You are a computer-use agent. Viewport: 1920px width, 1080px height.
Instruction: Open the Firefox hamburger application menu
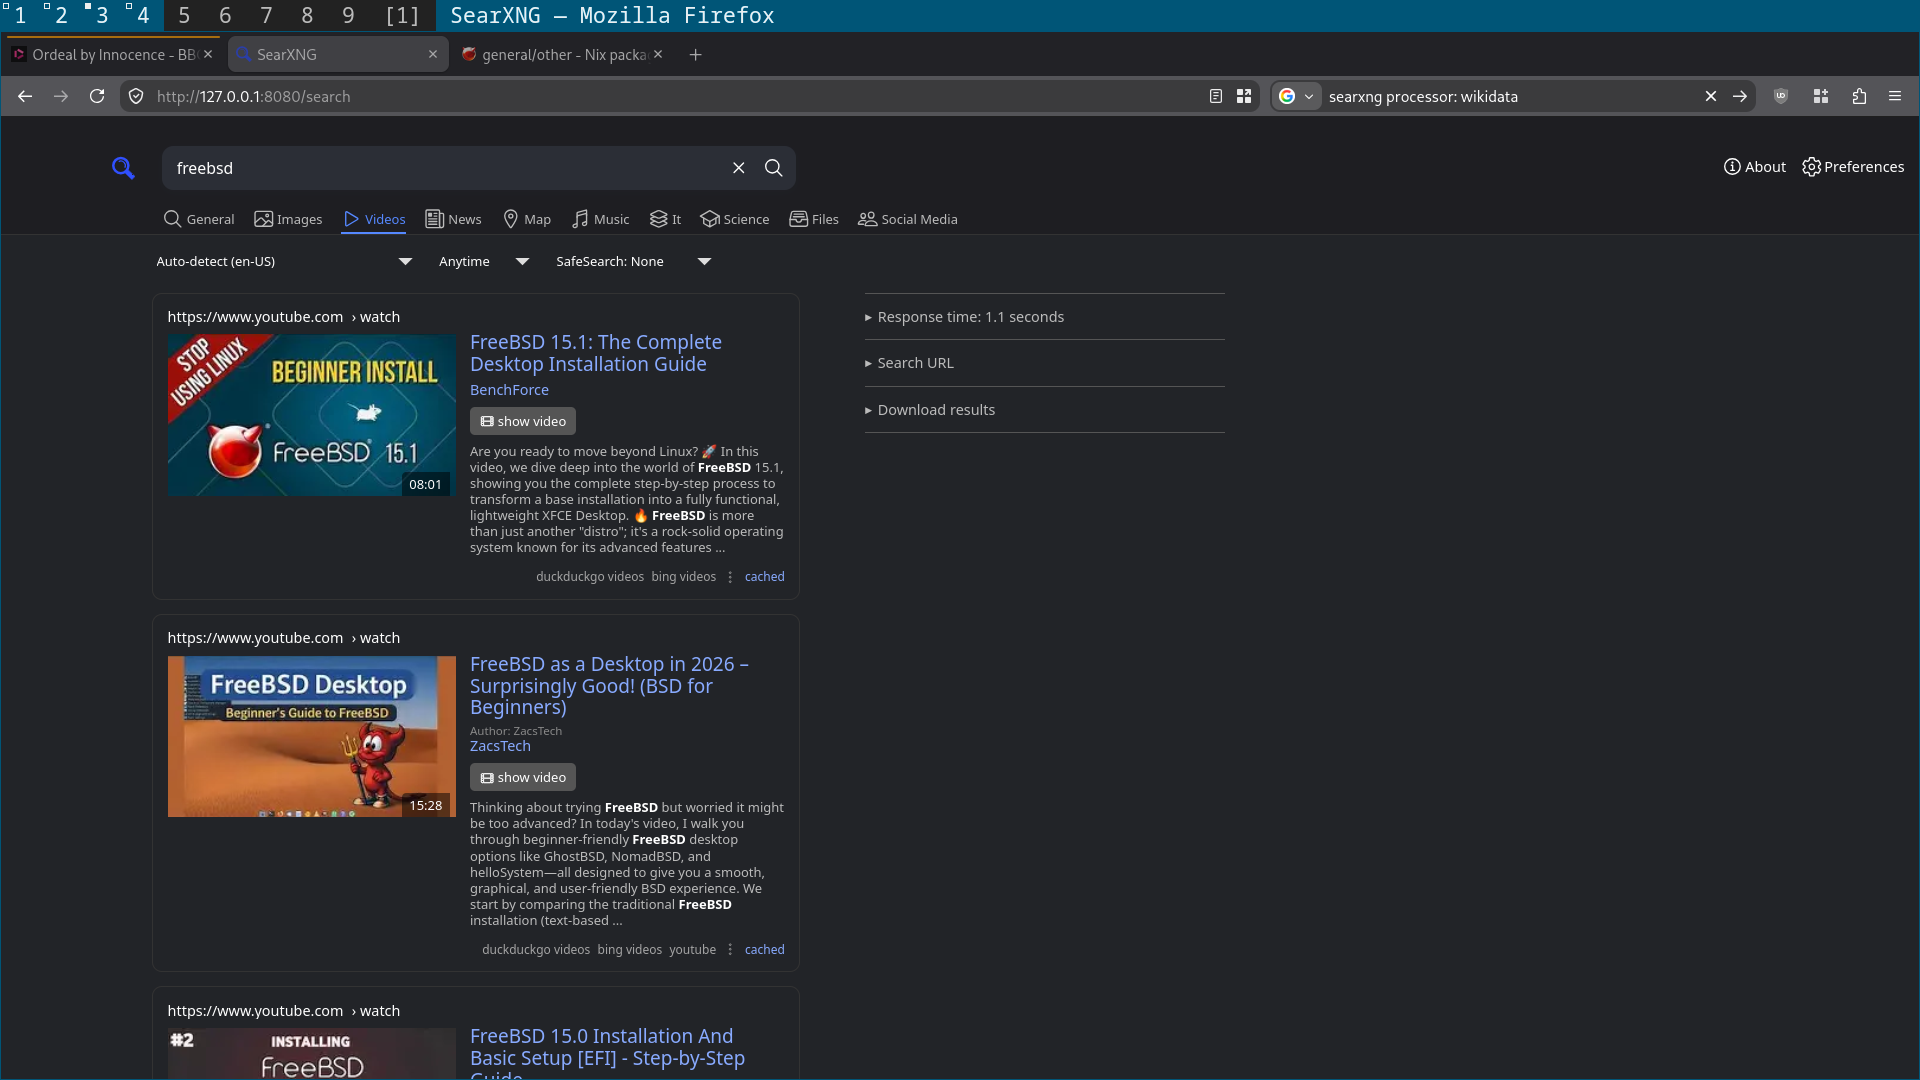1895,96
